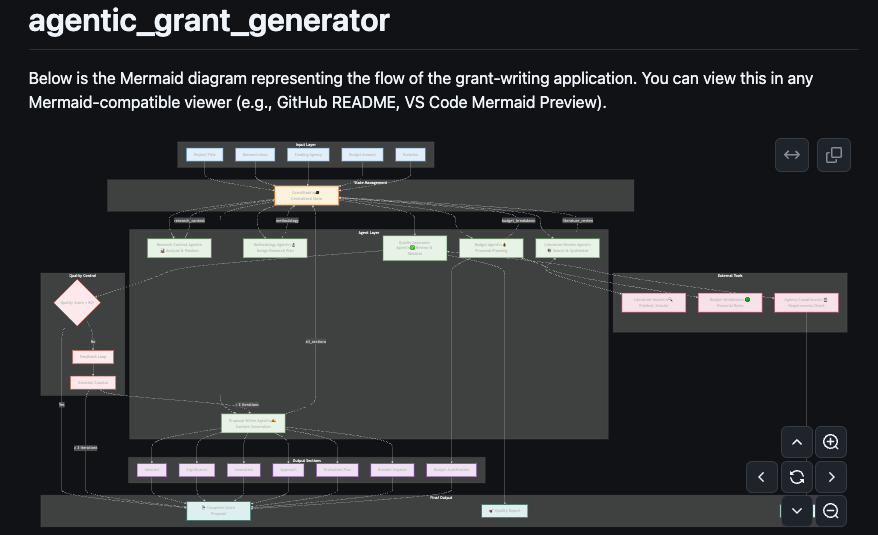Pan the diagram up with the arrow
The image size is (878, 535).
pyautogui.click(x=797, y=442)
